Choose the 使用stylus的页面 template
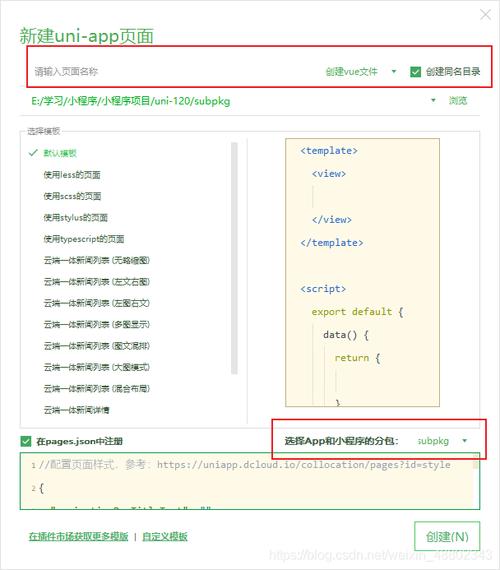Screen dimensions: 500x570 coord(76,218)
